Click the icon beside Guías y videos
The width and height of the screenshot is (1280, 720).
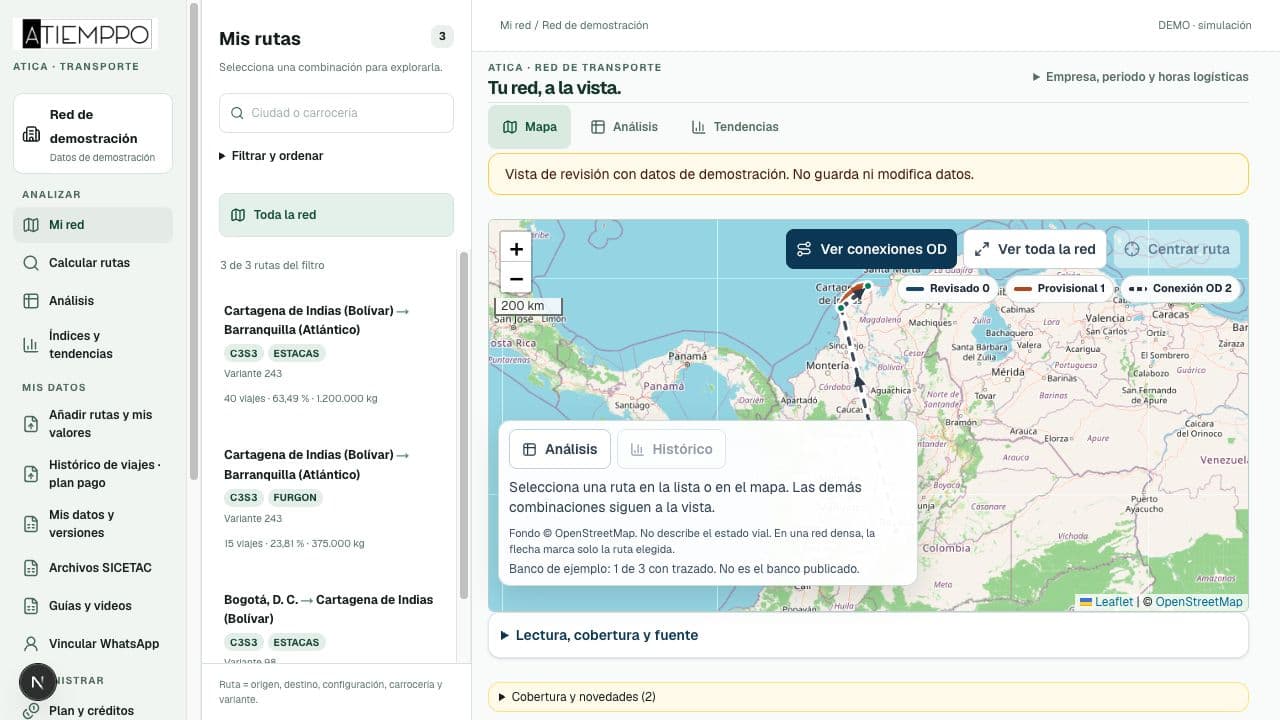click(x=31, y=606)
